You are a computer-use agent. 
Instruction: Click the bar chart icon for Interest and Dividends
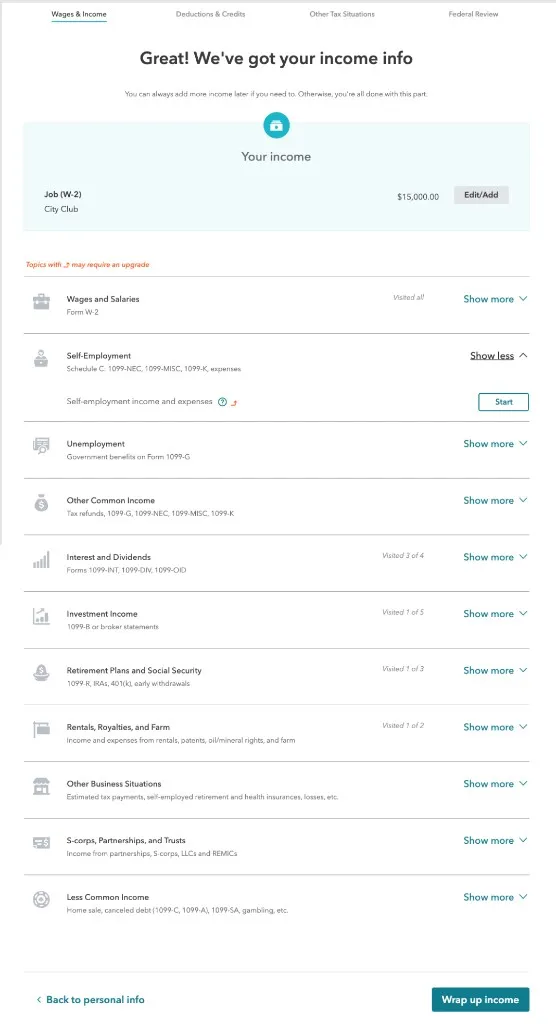point(41,560)
